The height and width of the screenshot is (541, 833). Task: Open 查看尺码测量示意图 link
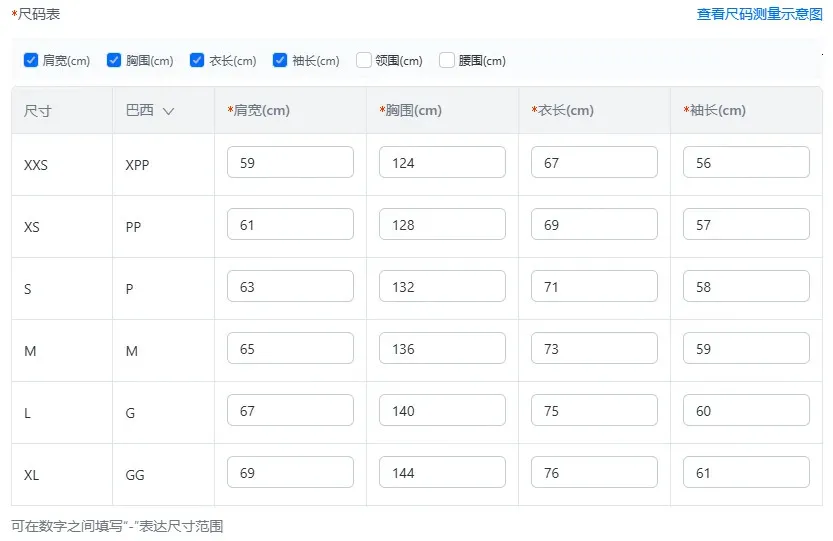point(759,14)
